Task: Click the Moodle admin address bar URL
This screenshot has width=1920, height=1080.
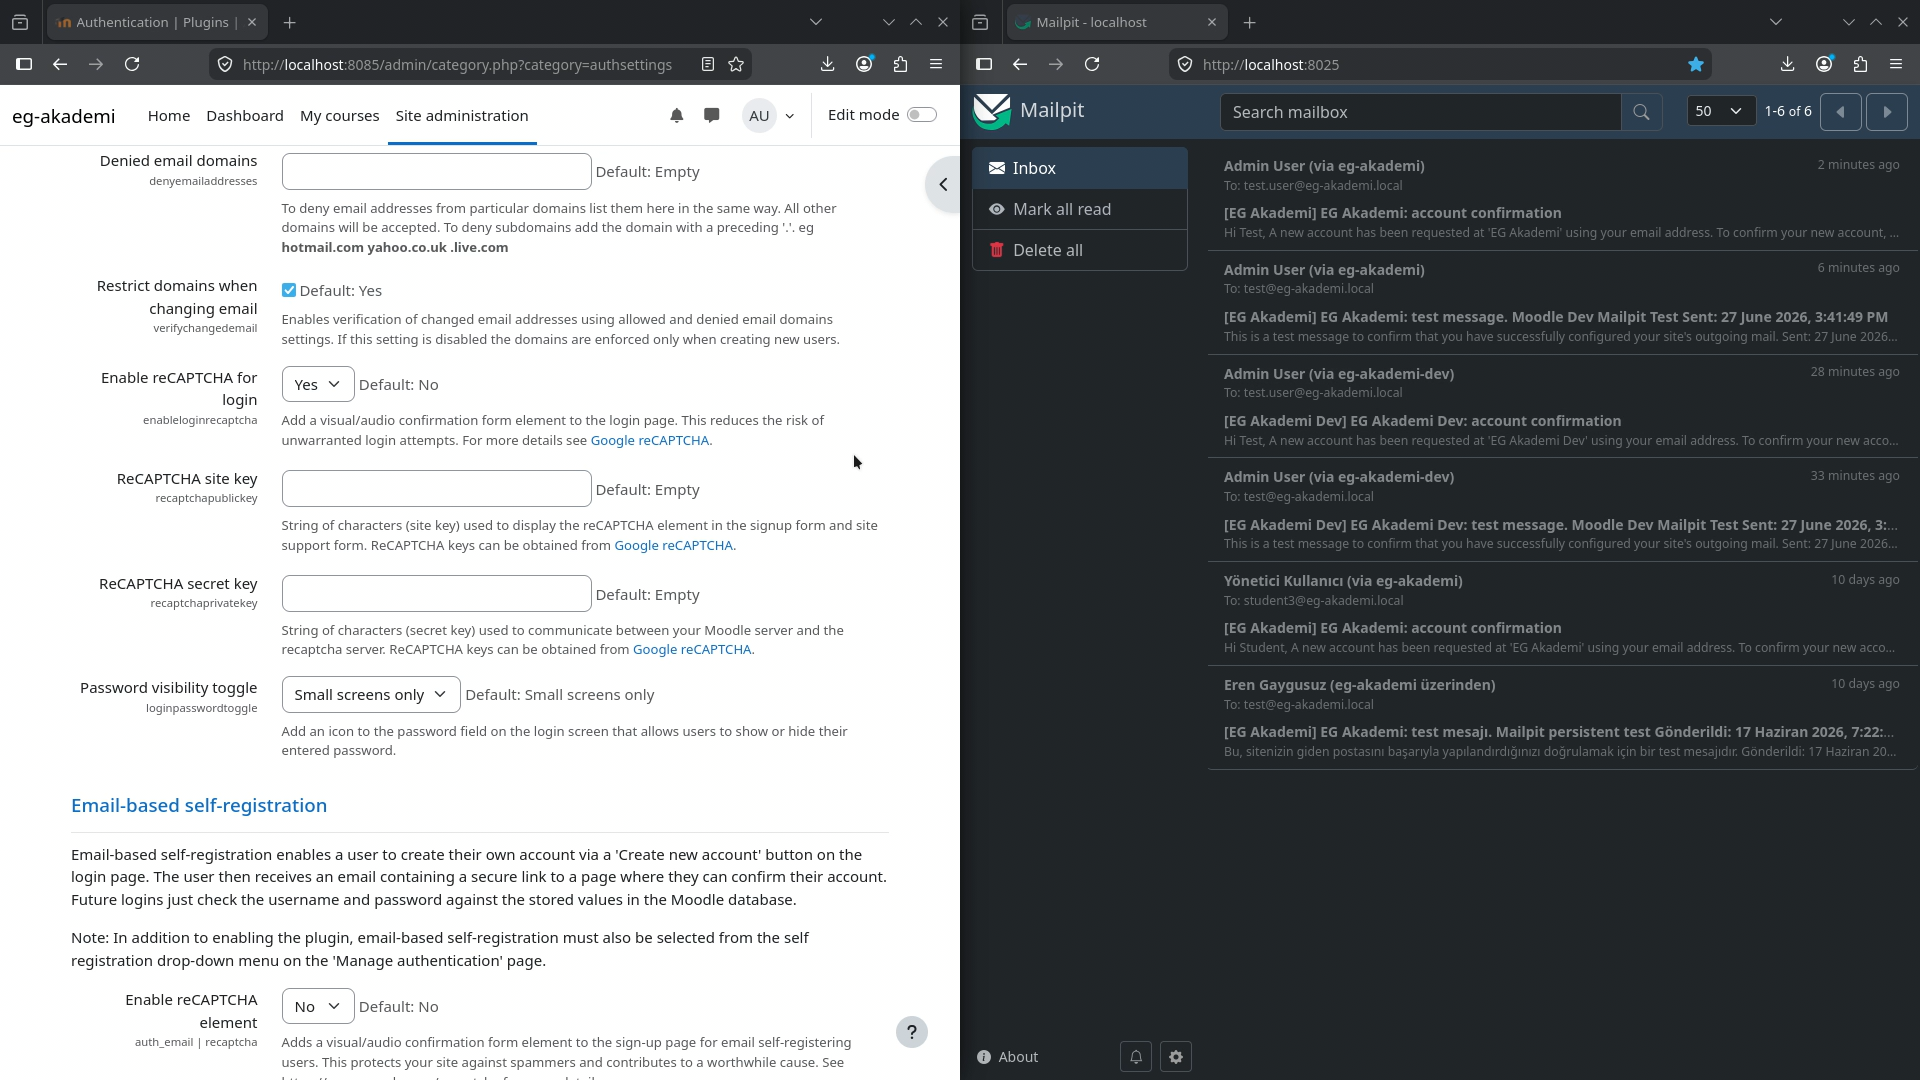Action: pyautogui.click(x=457, y=64)
